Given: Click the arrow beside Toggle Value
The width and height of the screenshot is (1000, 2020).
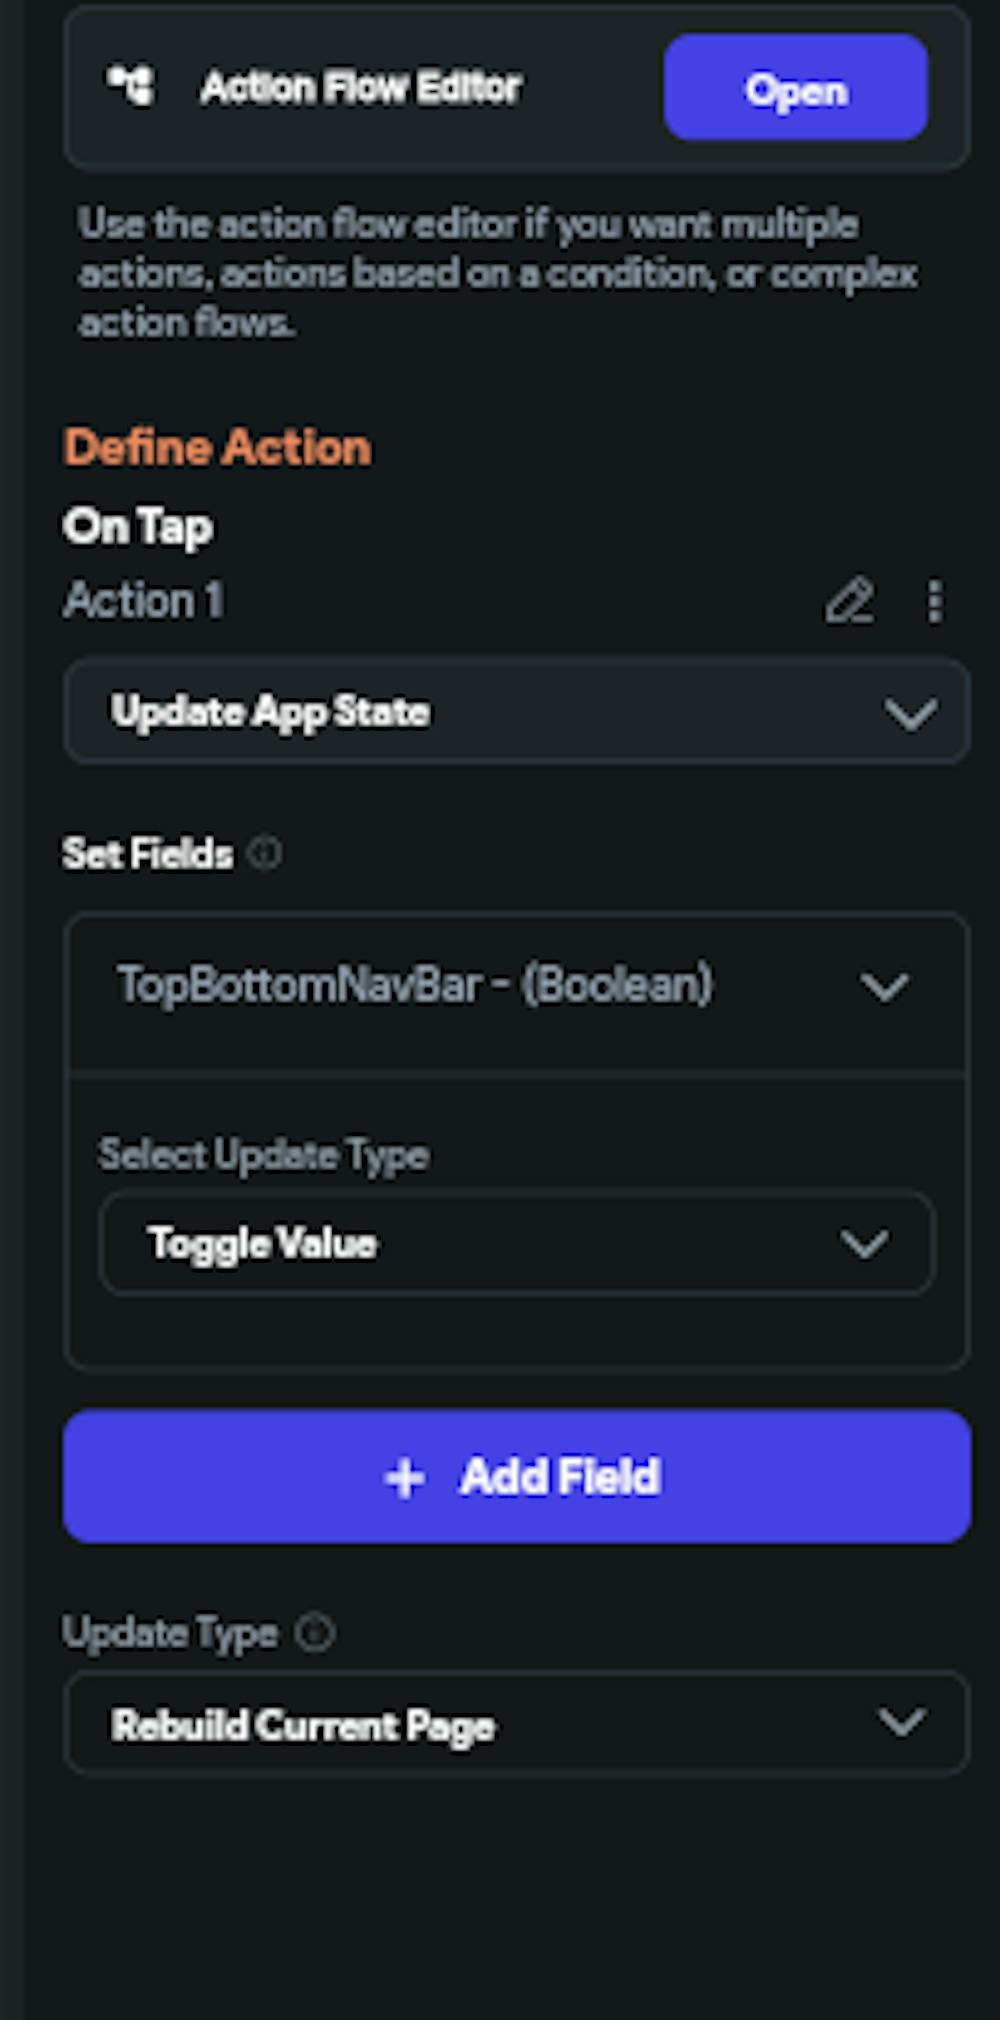Looking at the screenshot, I should click(x=864, y=1244).
